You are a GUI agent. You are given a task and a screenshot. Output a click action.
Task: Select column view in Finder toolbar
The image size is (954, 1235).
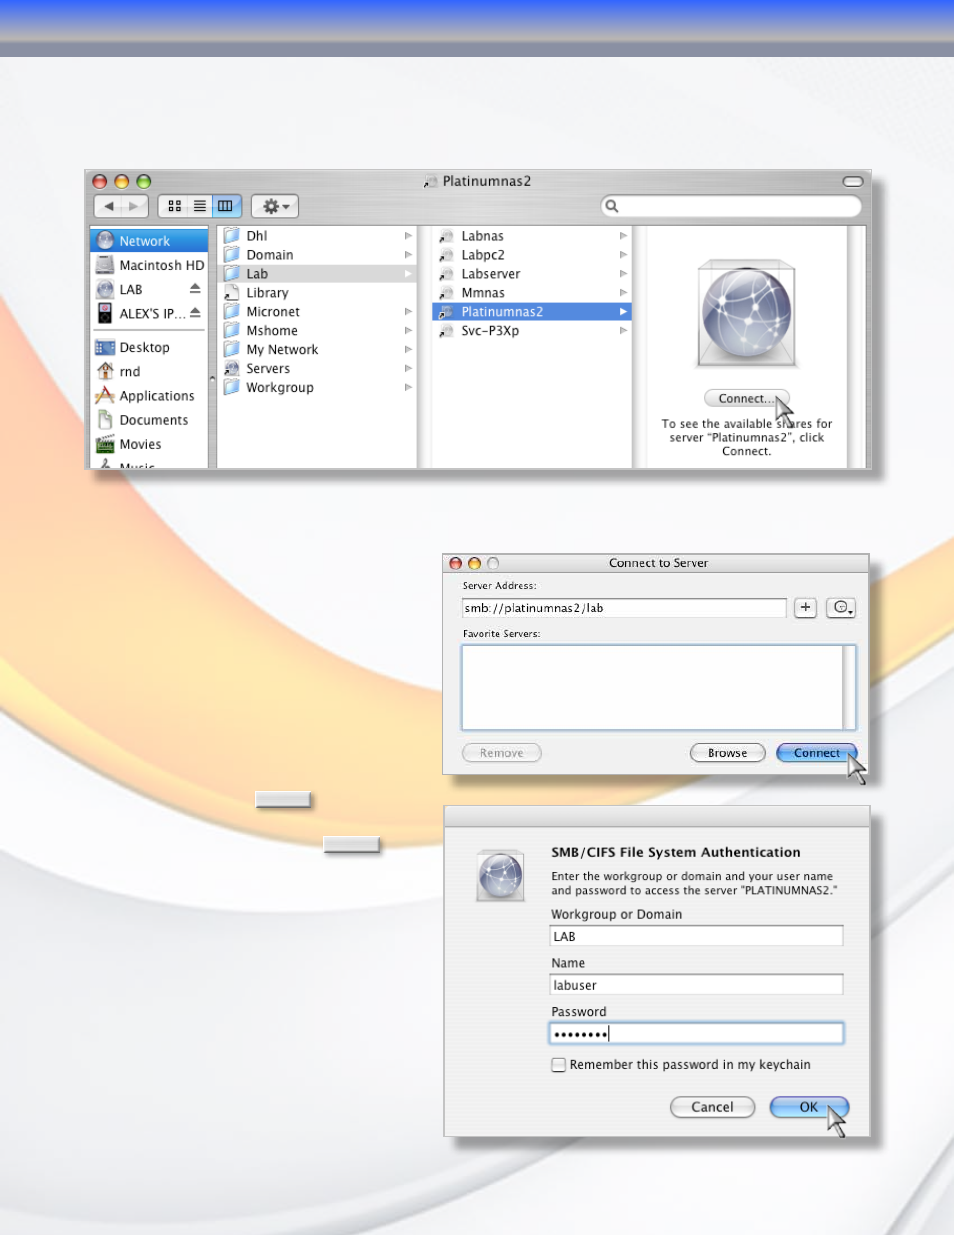click(226, 206)
